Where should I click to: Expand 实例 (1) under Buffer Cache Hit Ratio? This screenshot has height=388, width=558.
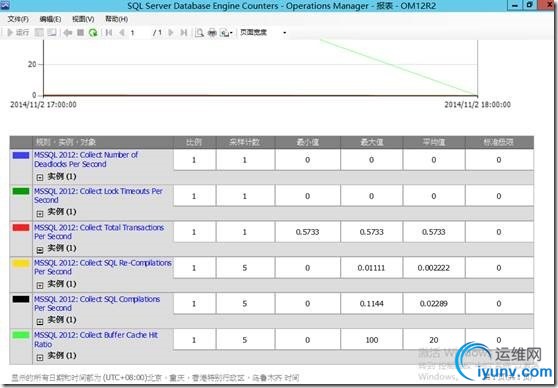tap(40, 357)
